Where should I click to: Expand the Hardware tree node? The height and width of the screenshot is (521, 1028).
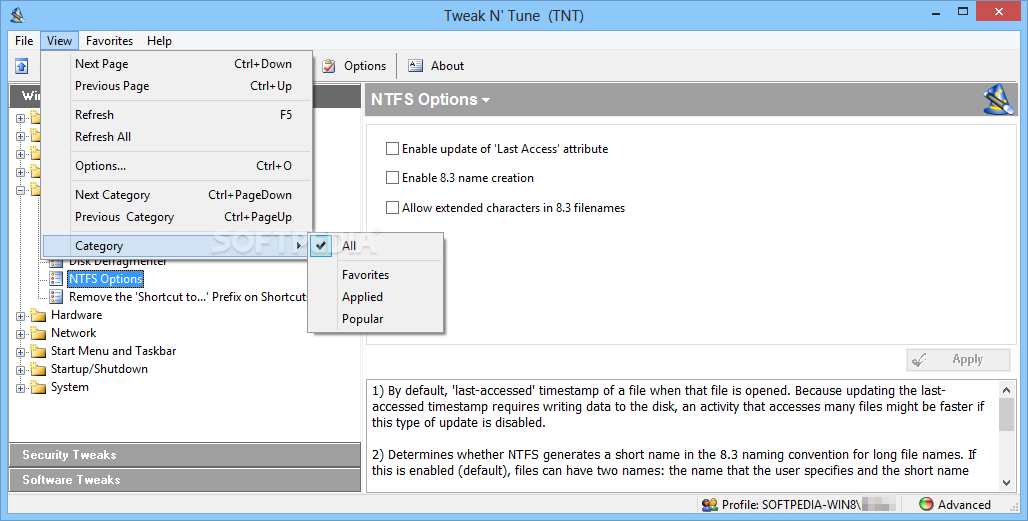tap(20, 316)
